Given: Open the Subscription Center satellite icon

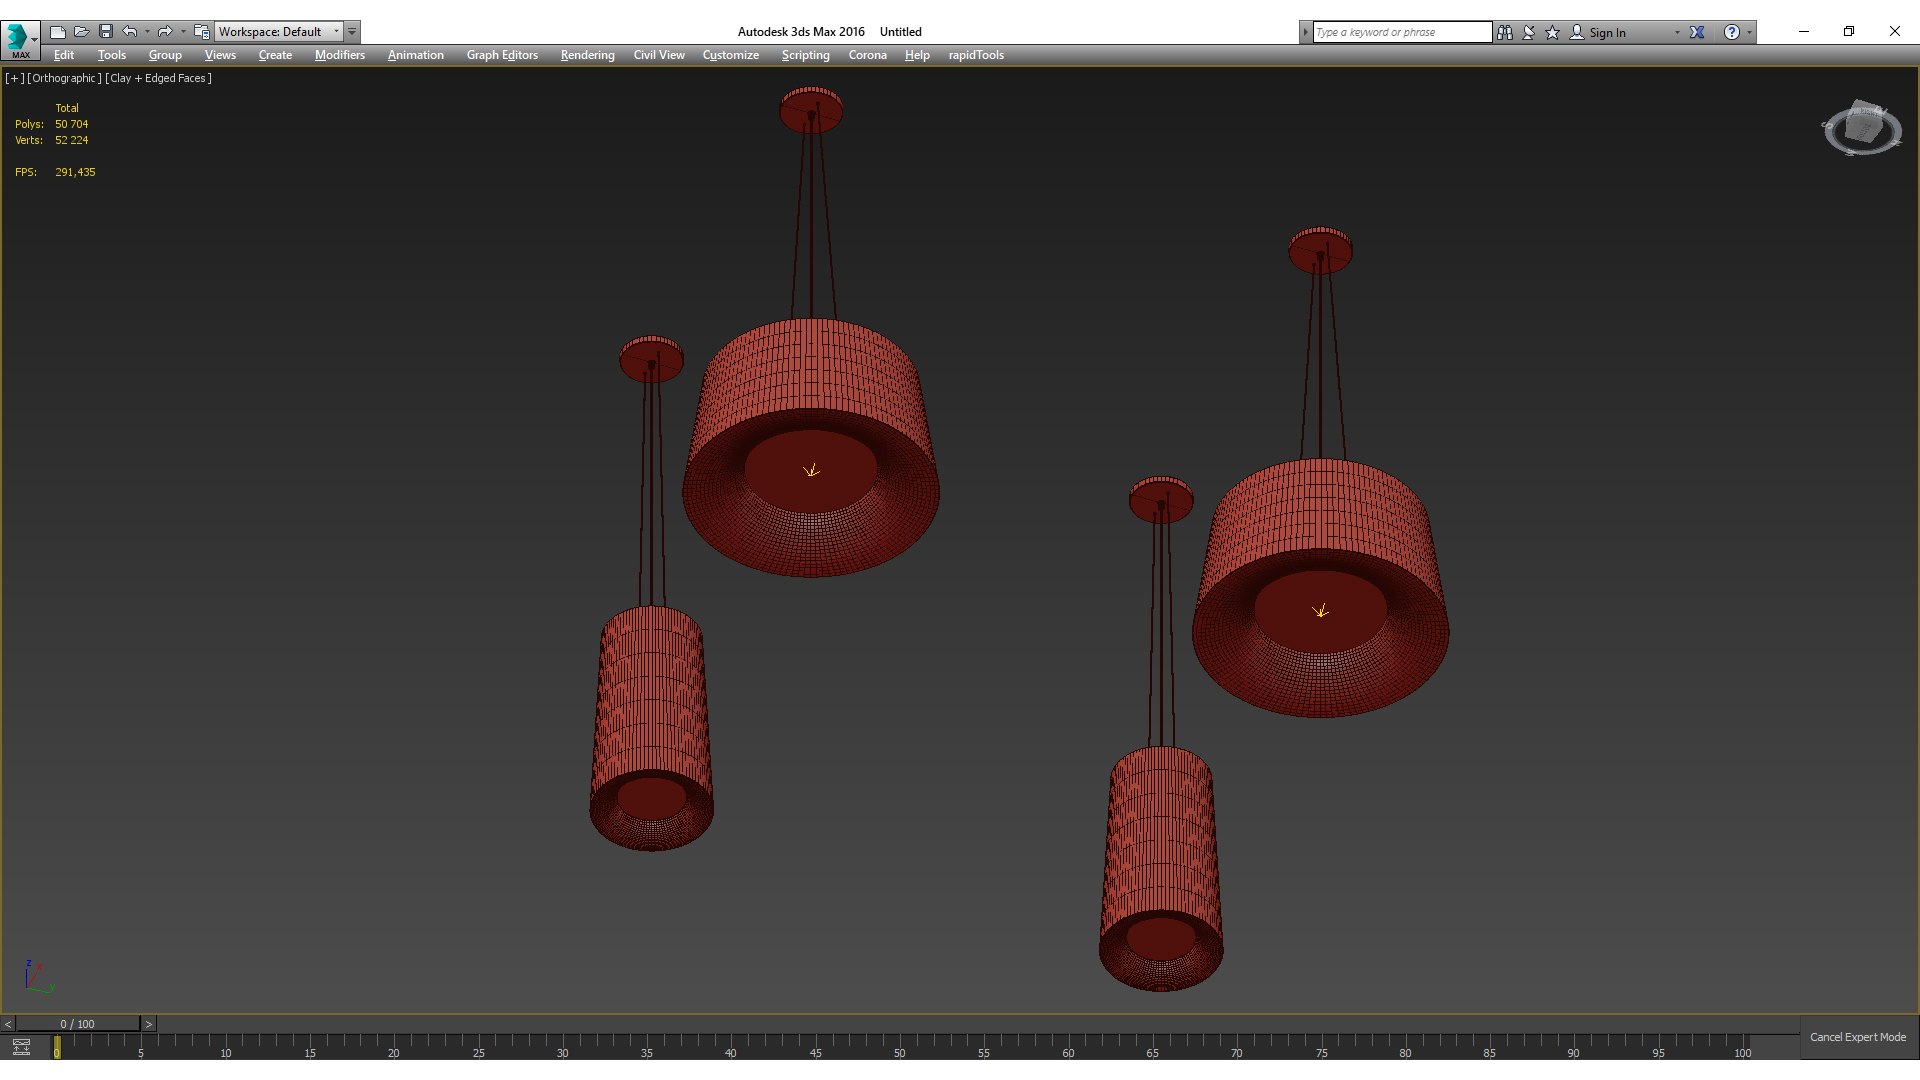Looking at the screenshot, I should (1529, 32).
